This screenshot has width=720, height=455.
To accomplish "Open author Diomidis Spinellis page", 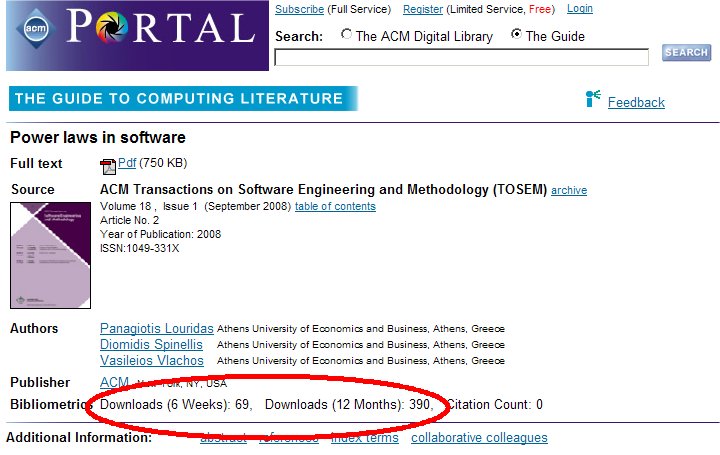I will pyautogui.click(x=151, y=344).
